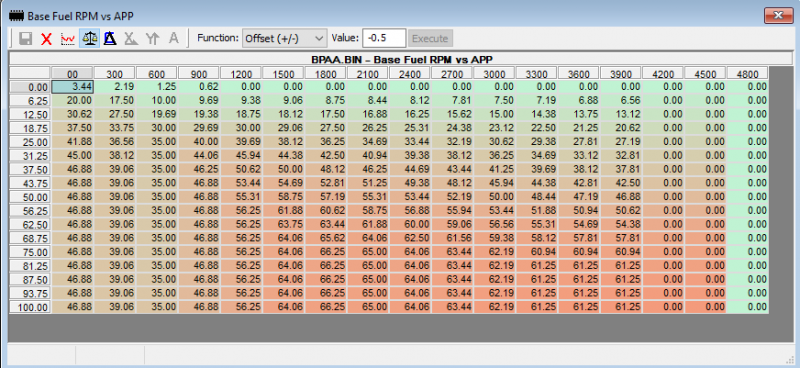Screen dimensions: 800x368
Task: Click the 4800 column header
Action: click(747, 73)
